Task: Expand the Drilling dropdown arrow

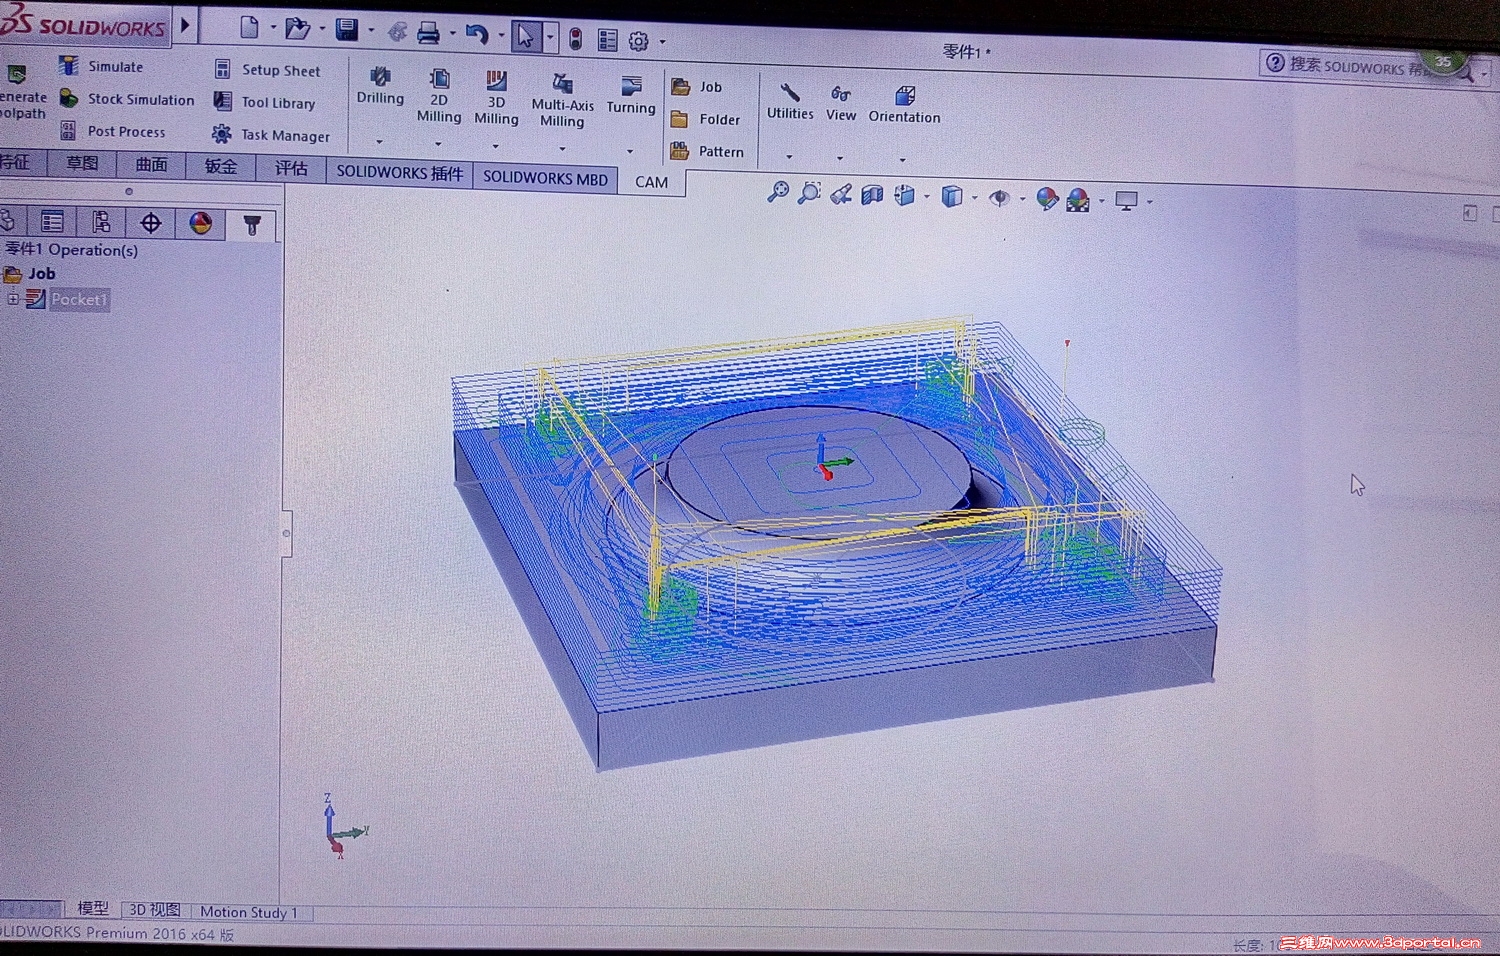Action: click(379, 141)
